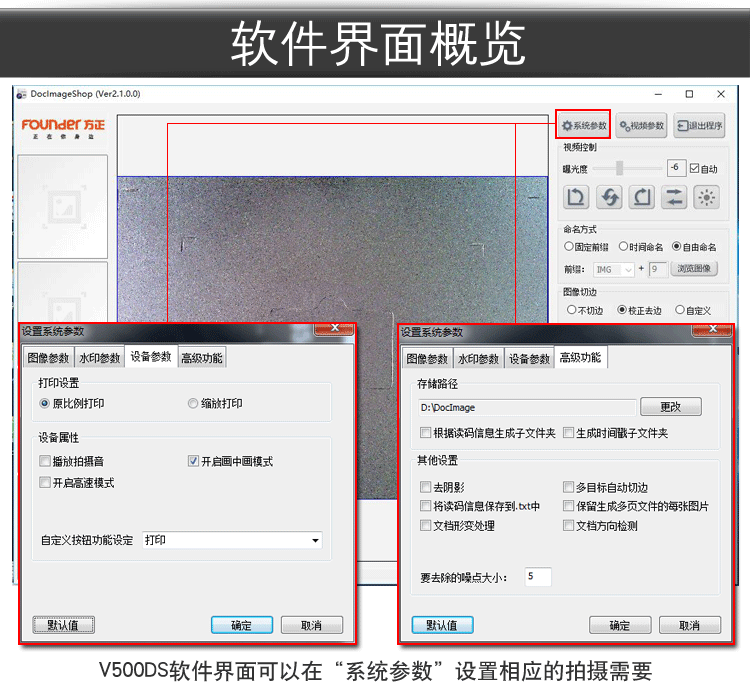Switch to 水印参数 tab in right dialog

click(x=478, y=359)
